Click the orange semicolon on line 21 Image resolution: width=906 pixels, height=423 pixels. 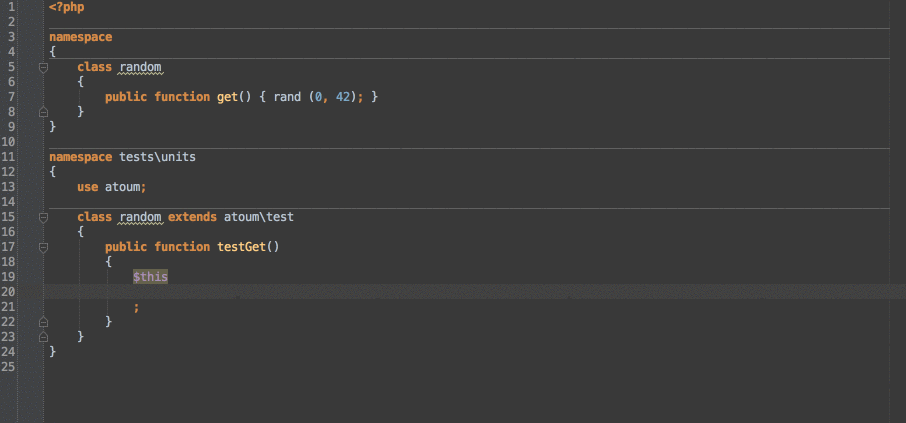(x=136, y=307)
